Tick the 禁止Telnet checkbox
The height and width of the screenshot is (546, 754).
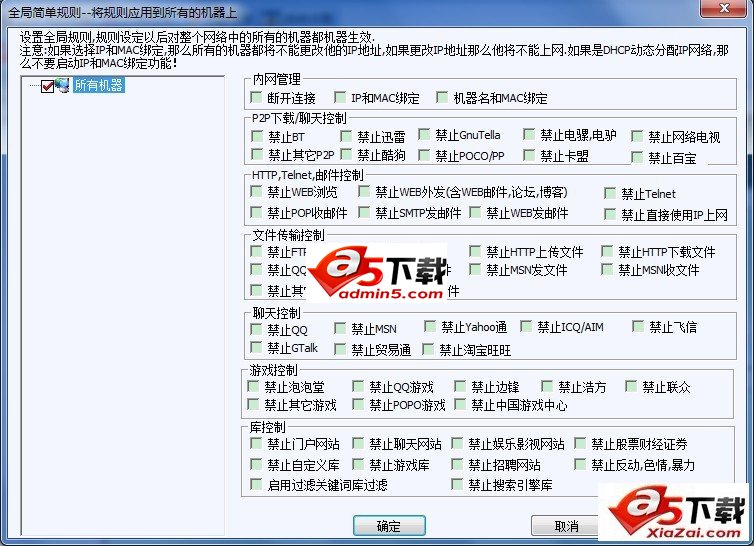(x=610, y=193)
